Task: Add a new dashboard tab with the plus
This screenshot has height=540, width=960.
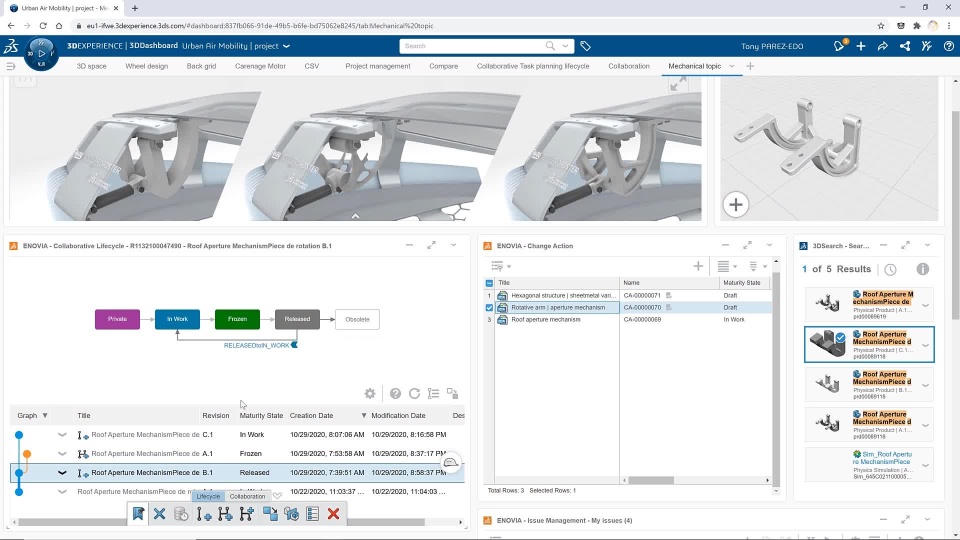Action: click(750, 66)
